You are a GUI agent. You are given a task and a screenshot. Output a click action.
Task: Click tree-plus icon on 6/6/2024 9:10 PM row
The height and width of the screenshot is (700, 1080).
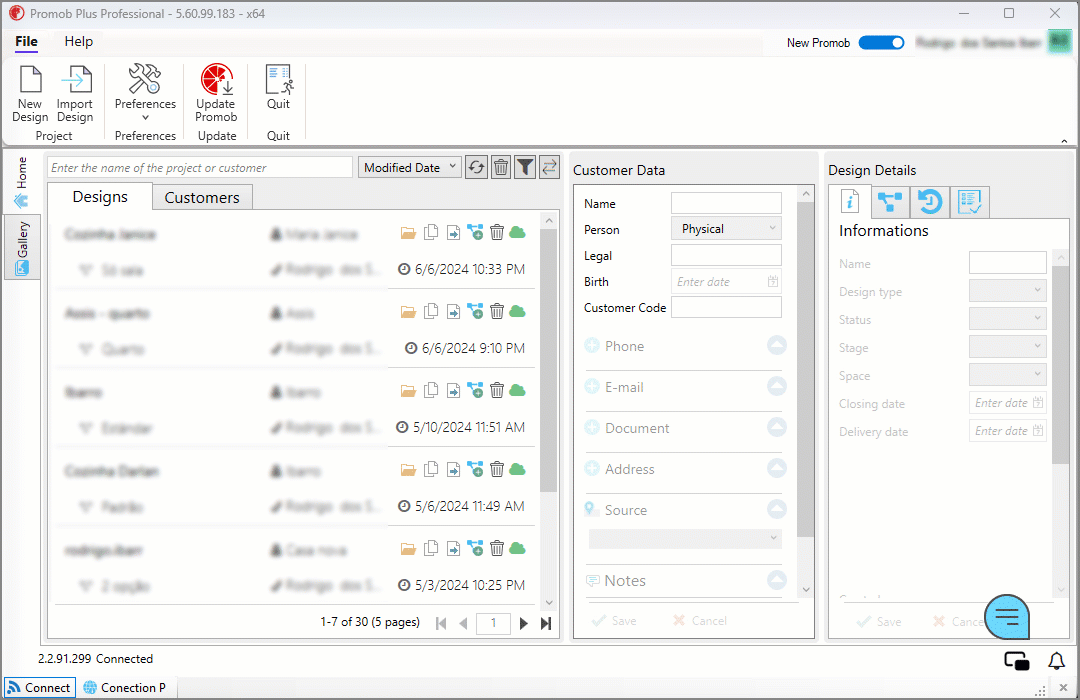coord(475,311)
